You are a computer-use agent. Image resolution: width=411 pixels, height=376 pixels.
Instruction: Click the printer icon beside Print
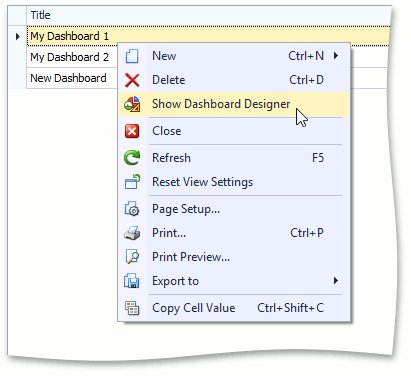(x=132, y=233)
